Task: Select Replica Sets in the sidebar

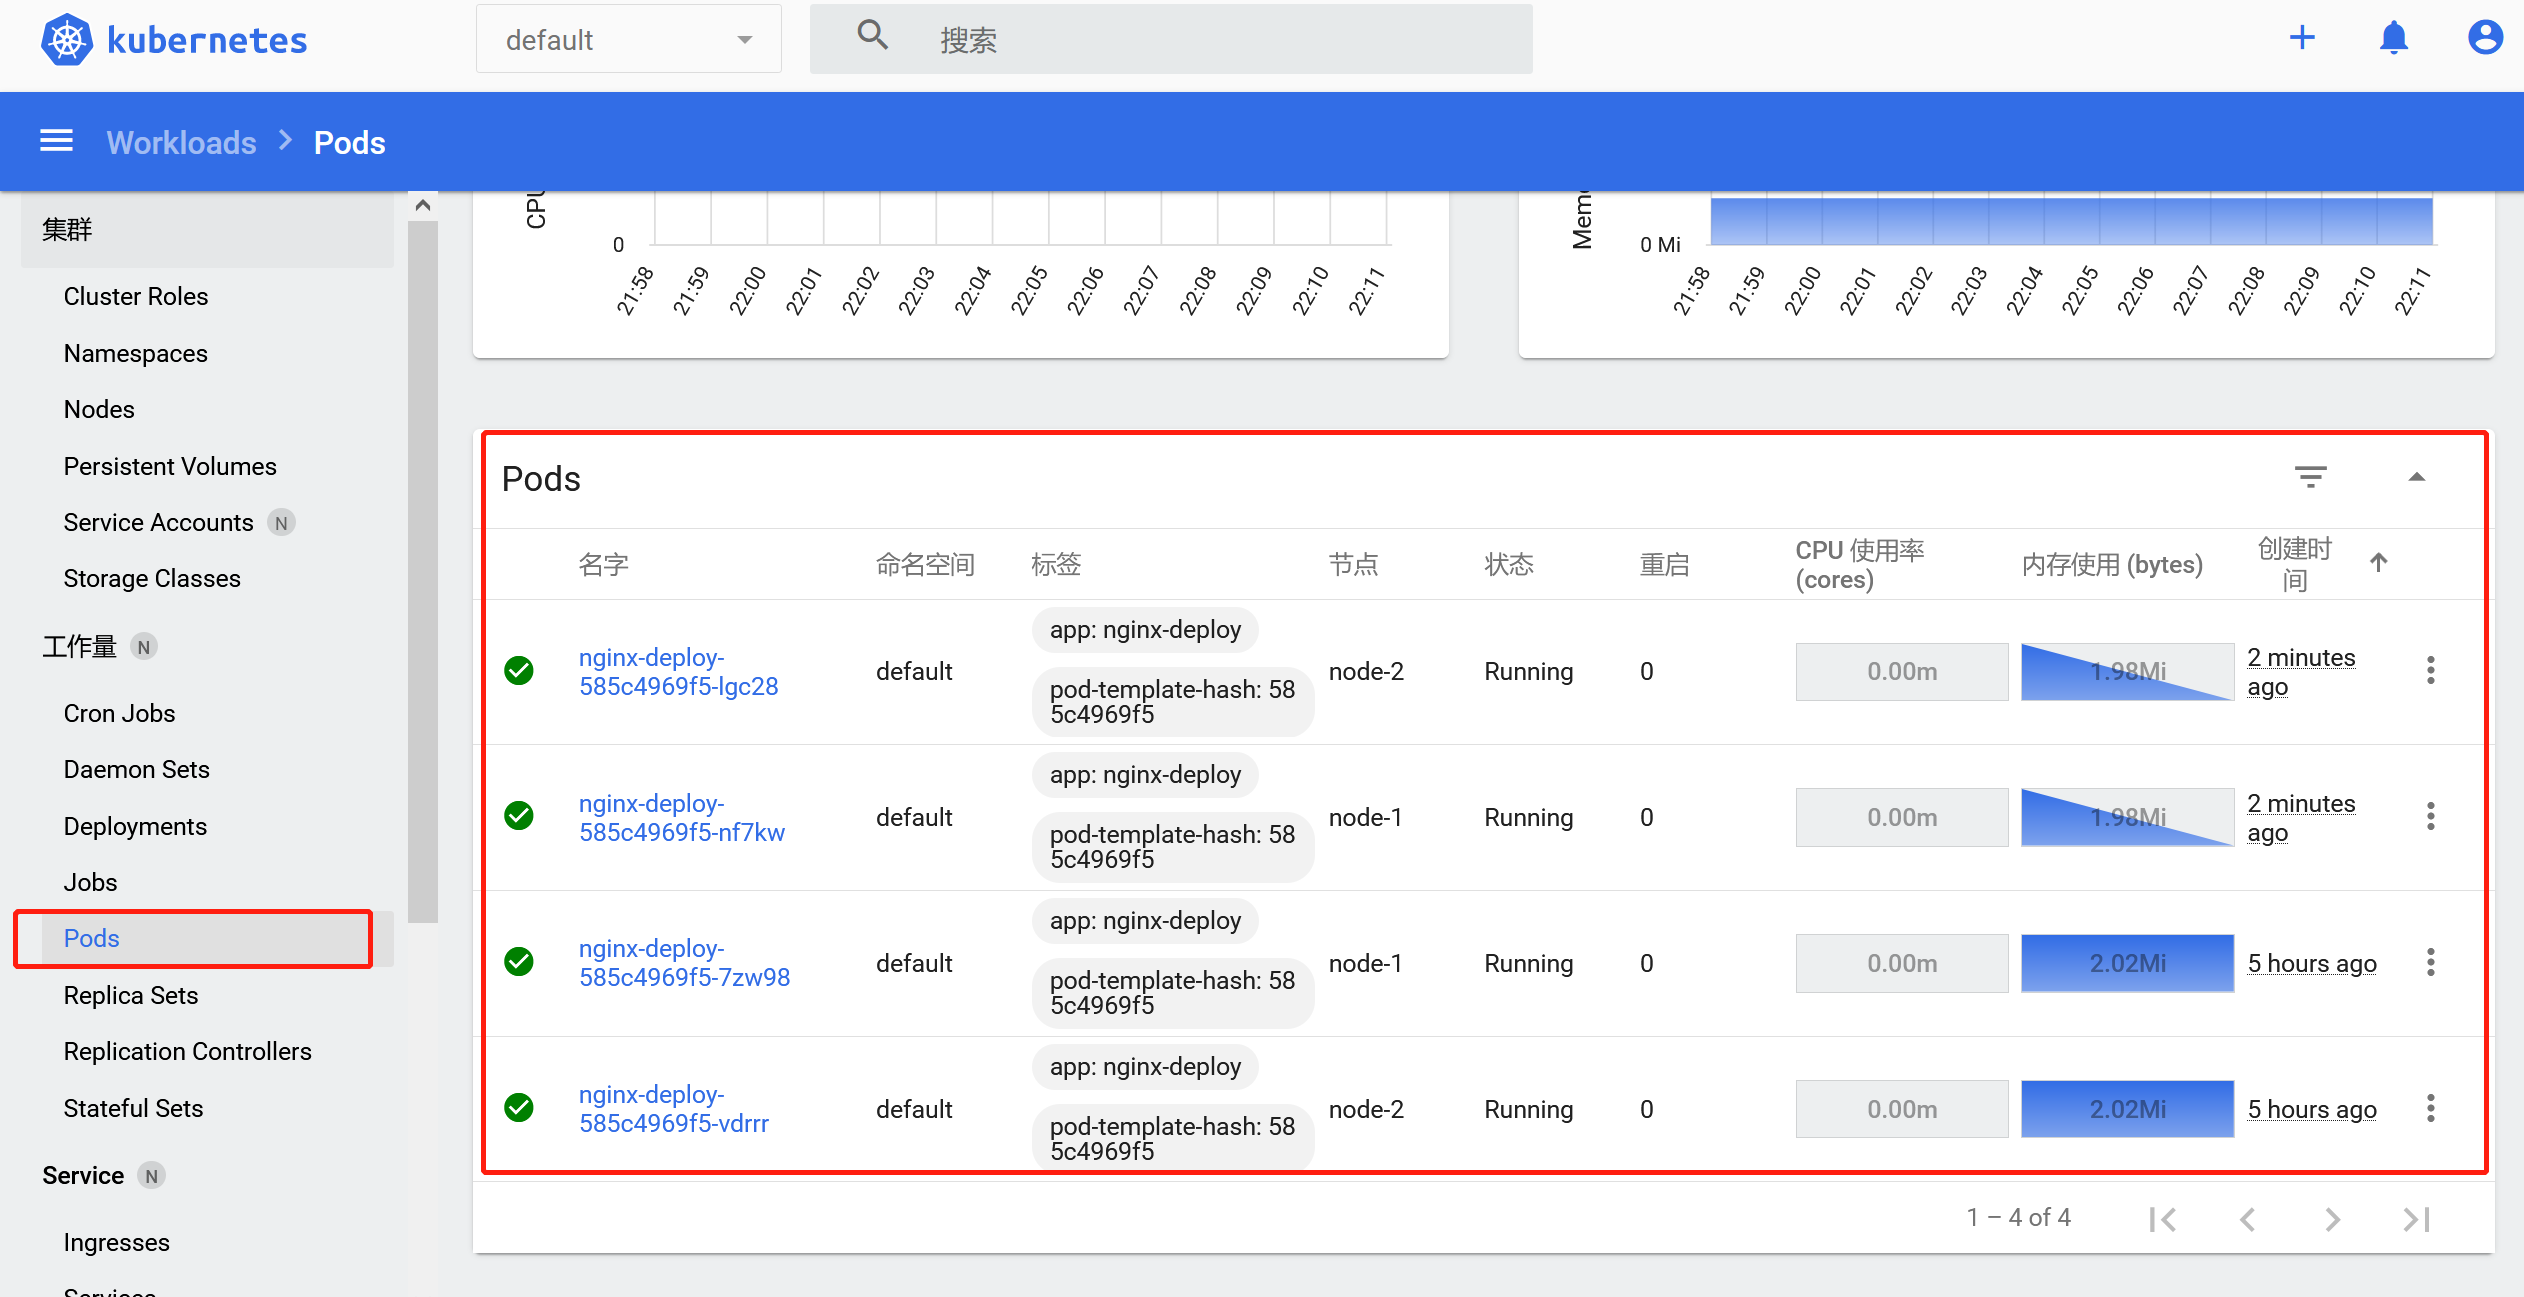Action: [x=131, y=995]
